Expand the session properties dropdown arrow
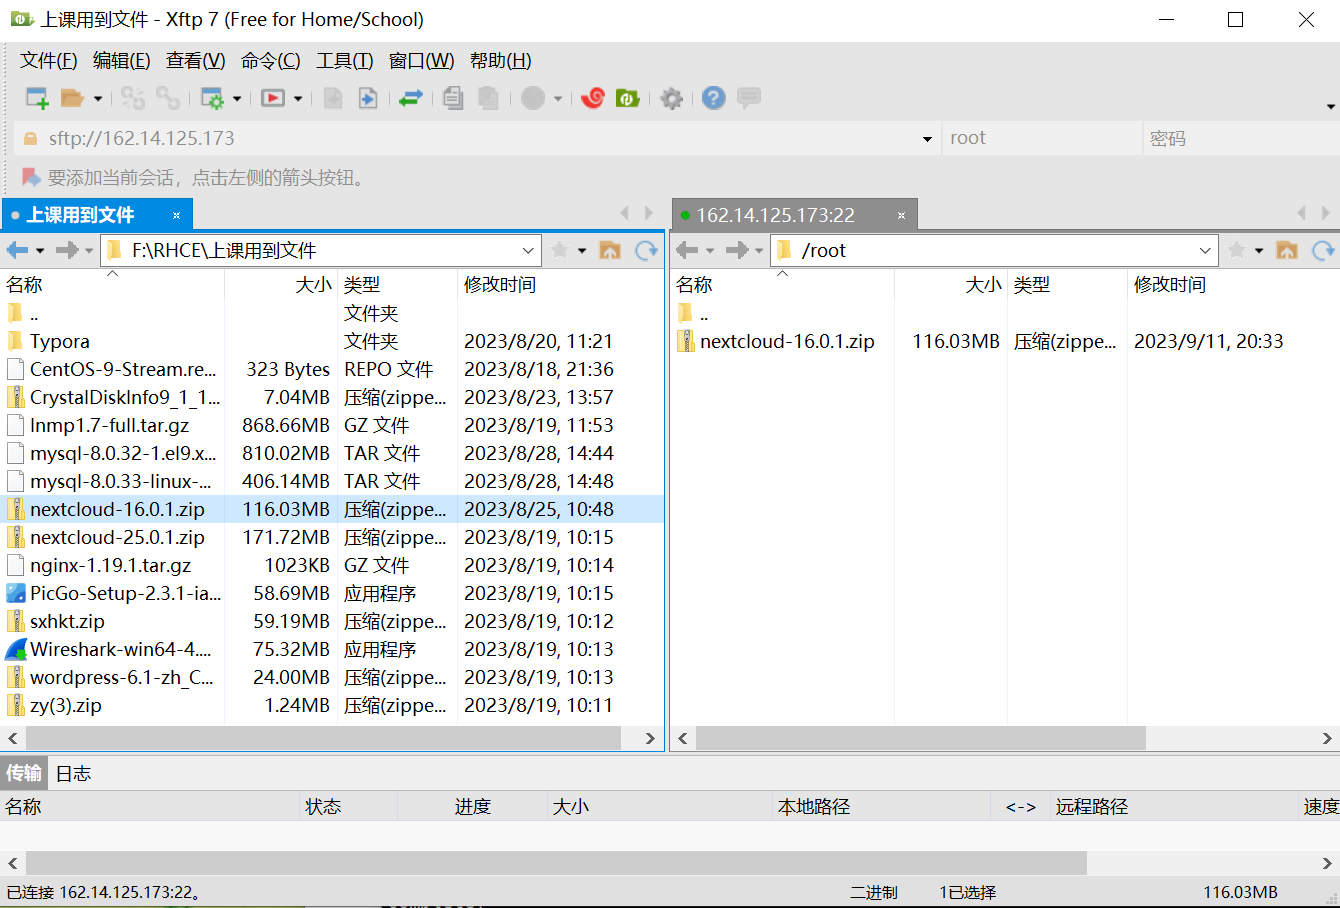The image size is (1340, 908). (x=237, y=99)
